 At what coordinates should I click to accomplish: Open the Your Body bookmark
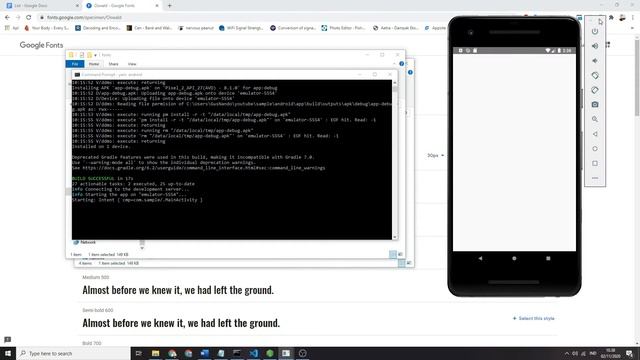[46, 28]
